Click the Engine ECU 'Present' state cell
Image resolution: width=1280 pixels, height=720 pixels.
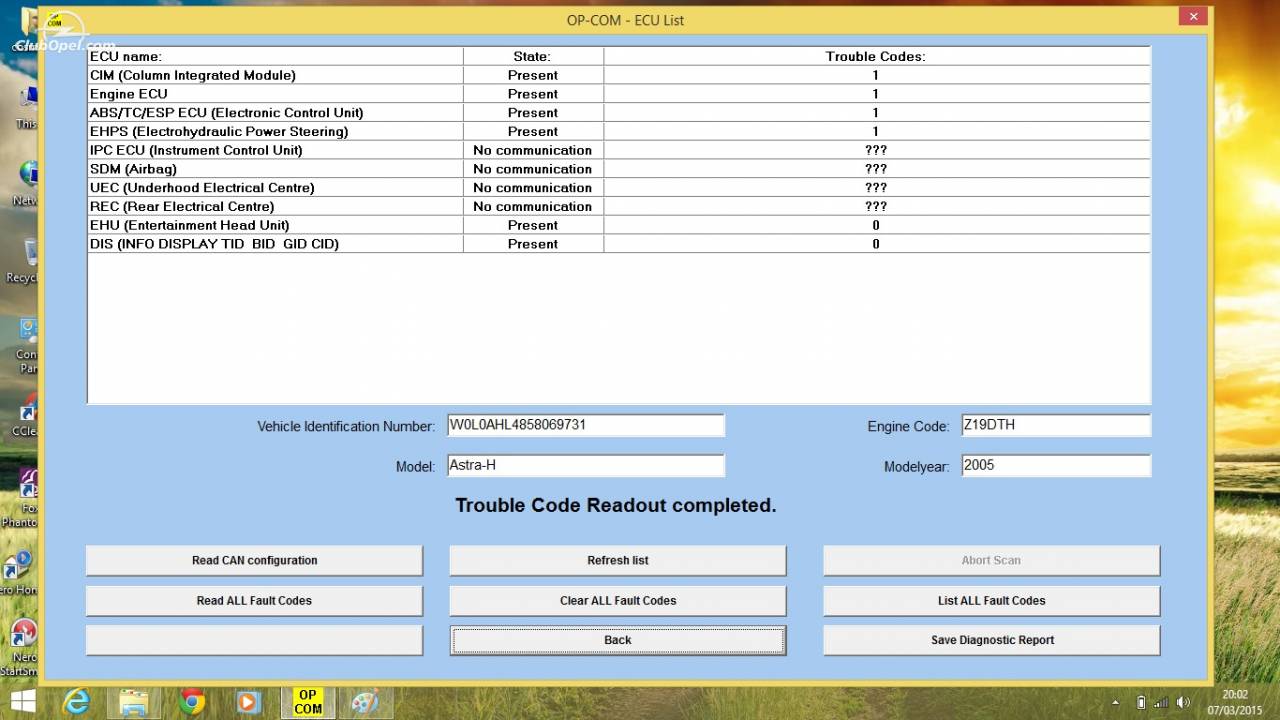[x=533, y=94]
